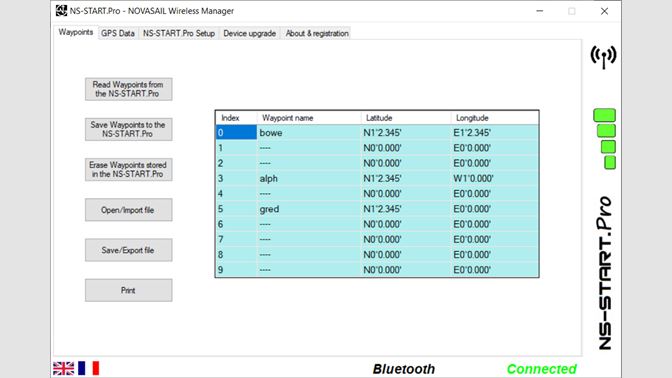Click index cell 9
This screenshot has height=378, width=672.
[237, 270]
